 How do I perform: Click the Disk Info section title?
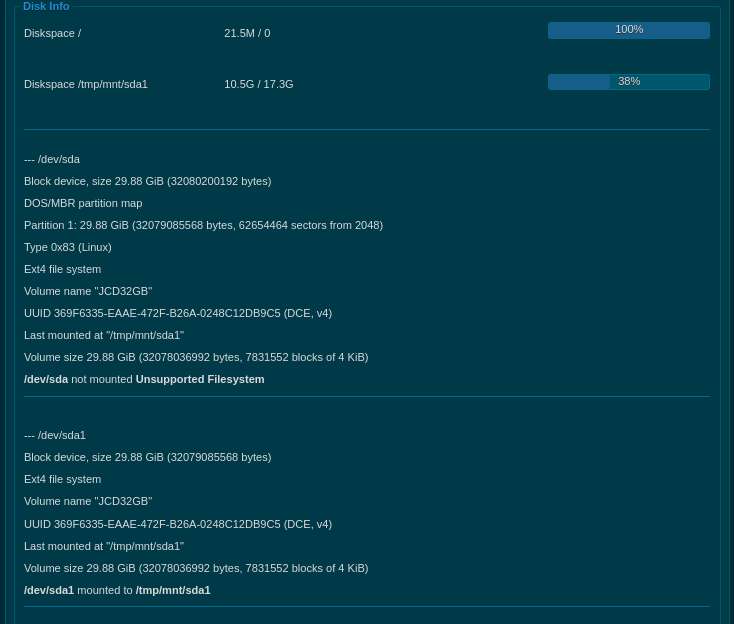(x=46, y=6)
